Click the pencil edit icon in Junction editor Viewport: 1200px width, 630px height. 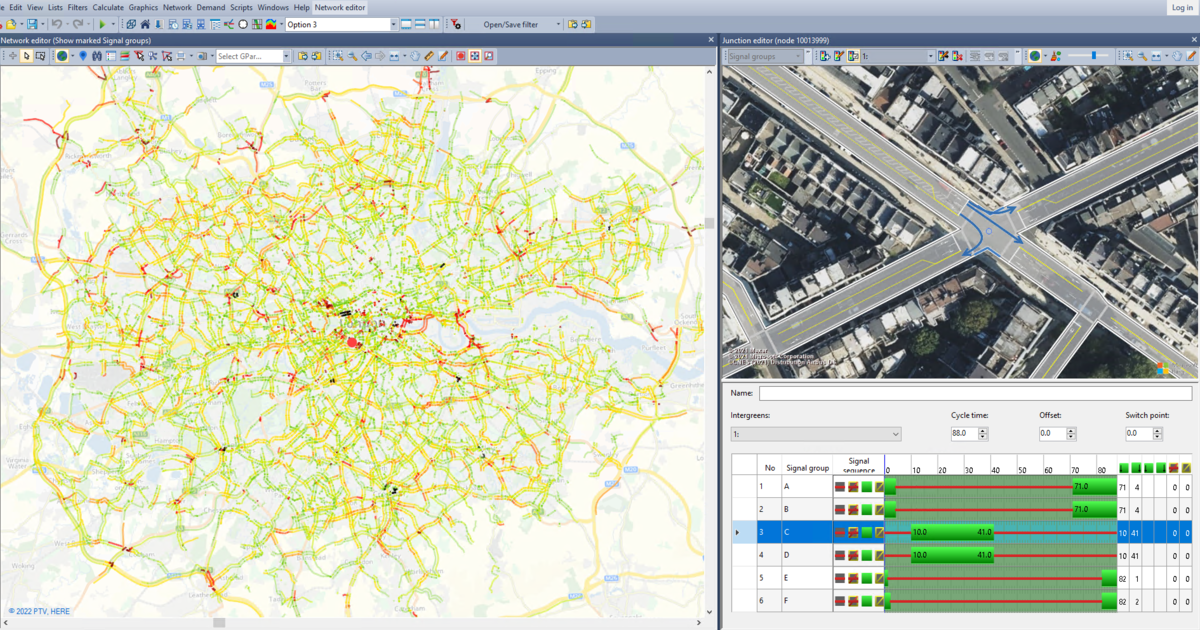1191,56
